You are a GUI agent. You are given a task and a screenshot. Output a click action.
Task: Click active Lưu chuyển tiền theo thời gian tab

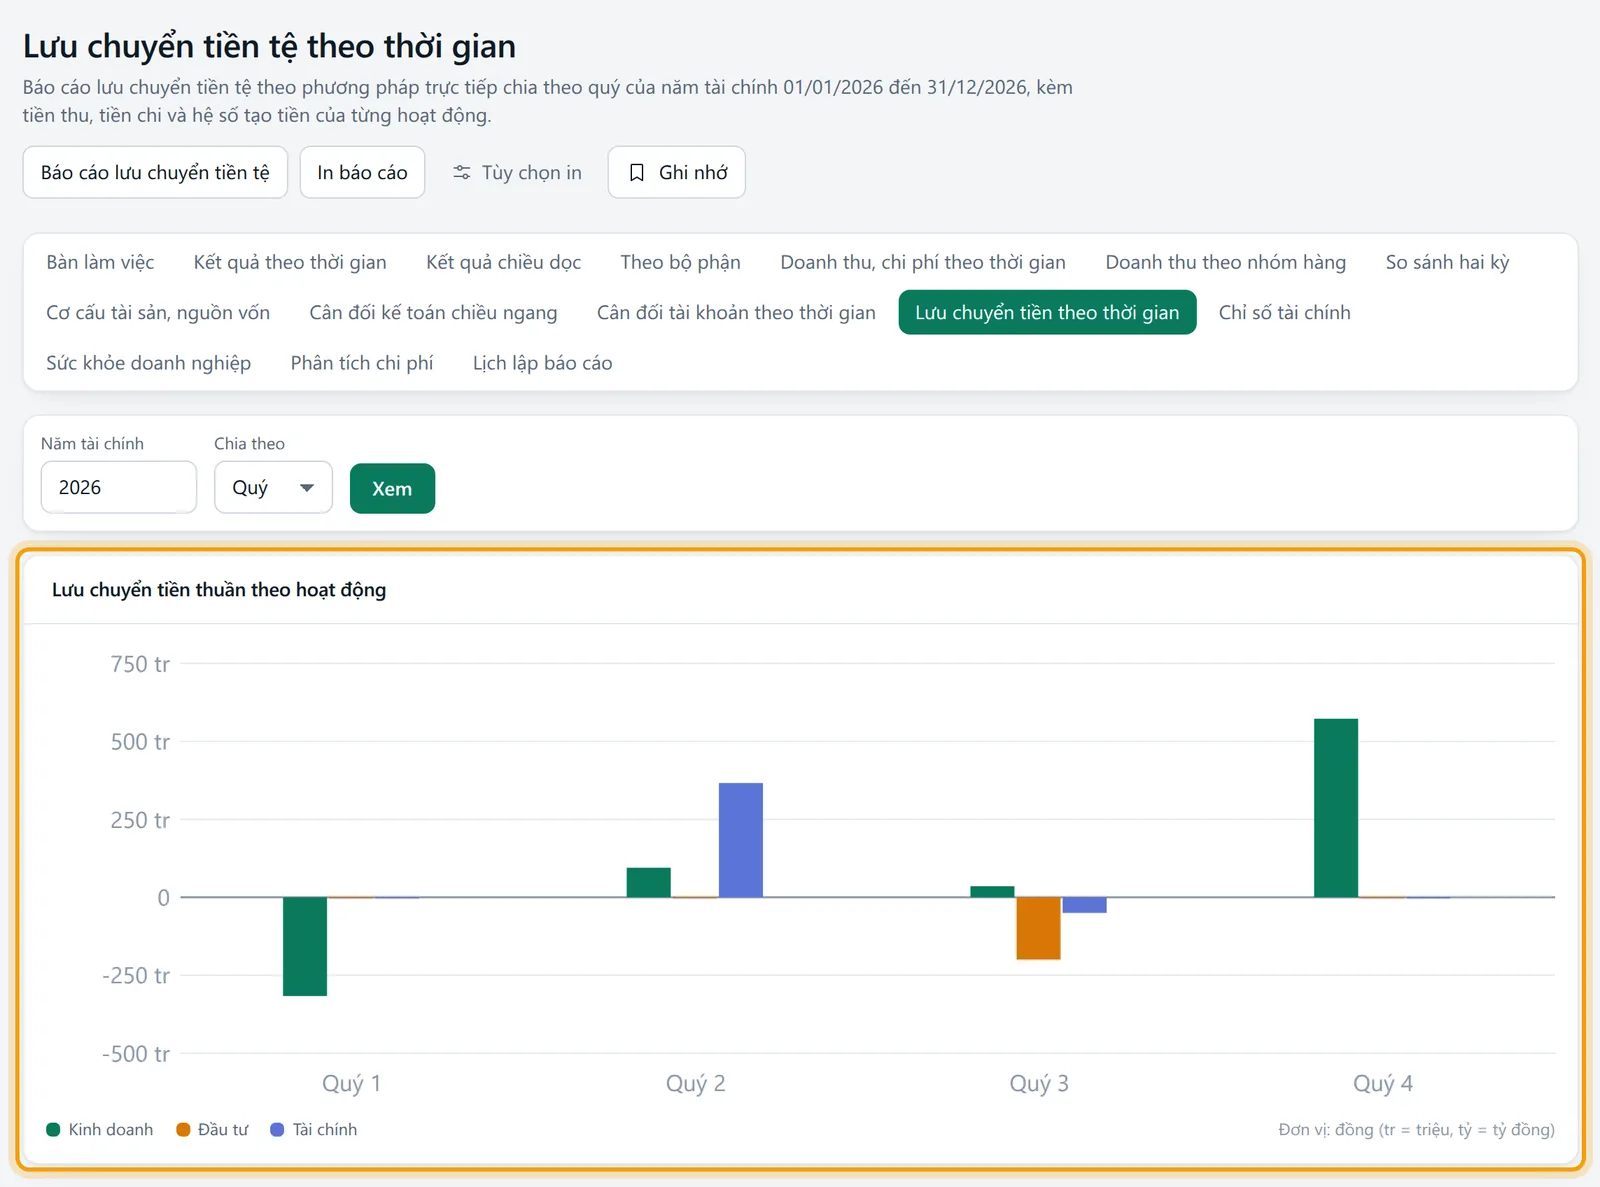tap(1047, 312)
